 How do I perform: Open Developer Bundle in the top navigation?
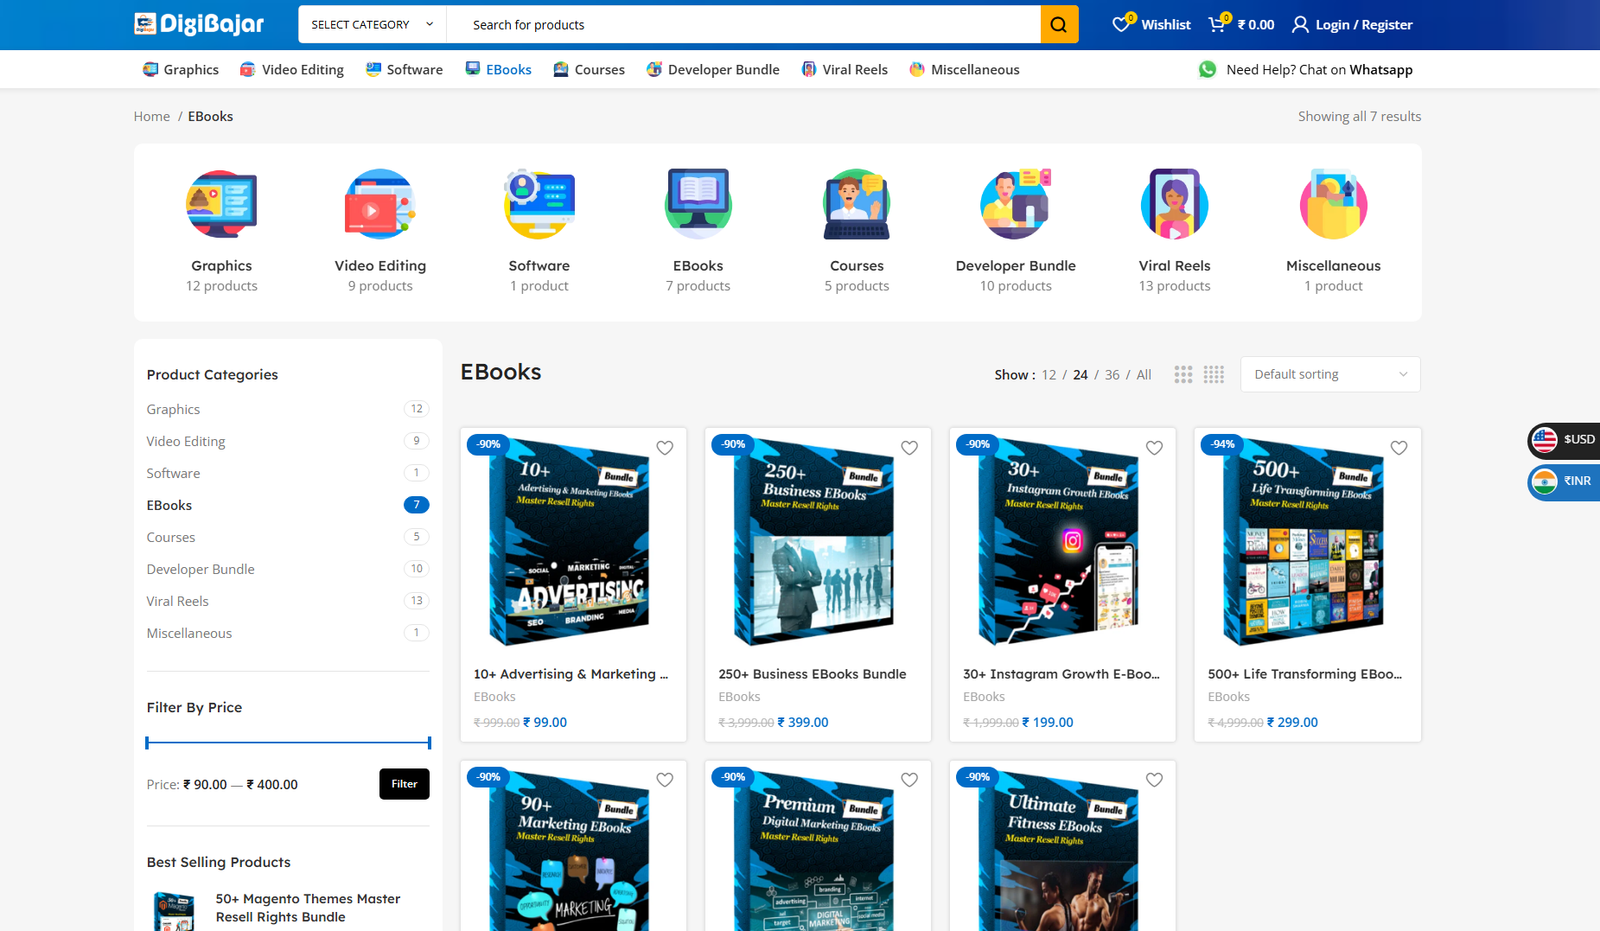point(713,69)
